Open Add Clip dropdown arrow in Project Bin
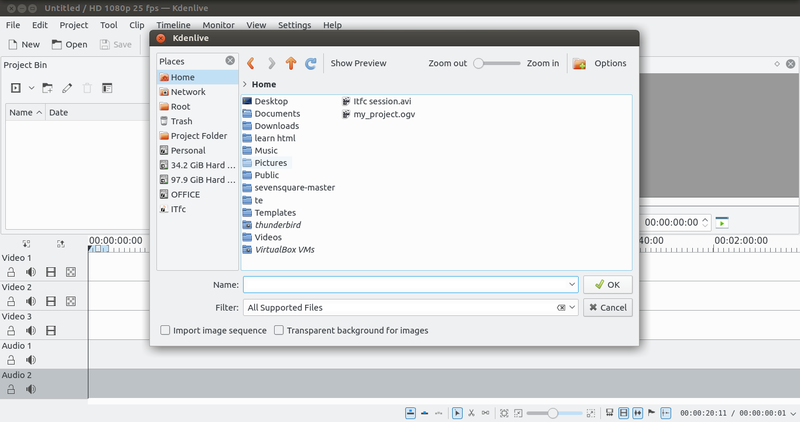The height and width of the screenshot is (422, 800). [x=31, y=88]
